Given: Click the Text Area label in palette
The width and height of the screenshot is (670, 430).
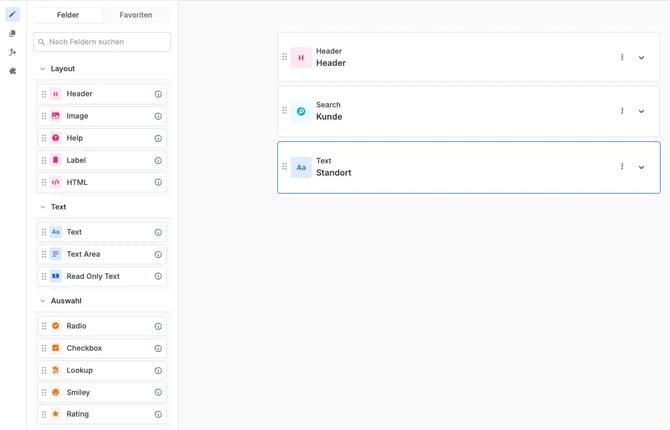Looking at the screenshot, I should [83, 254].
